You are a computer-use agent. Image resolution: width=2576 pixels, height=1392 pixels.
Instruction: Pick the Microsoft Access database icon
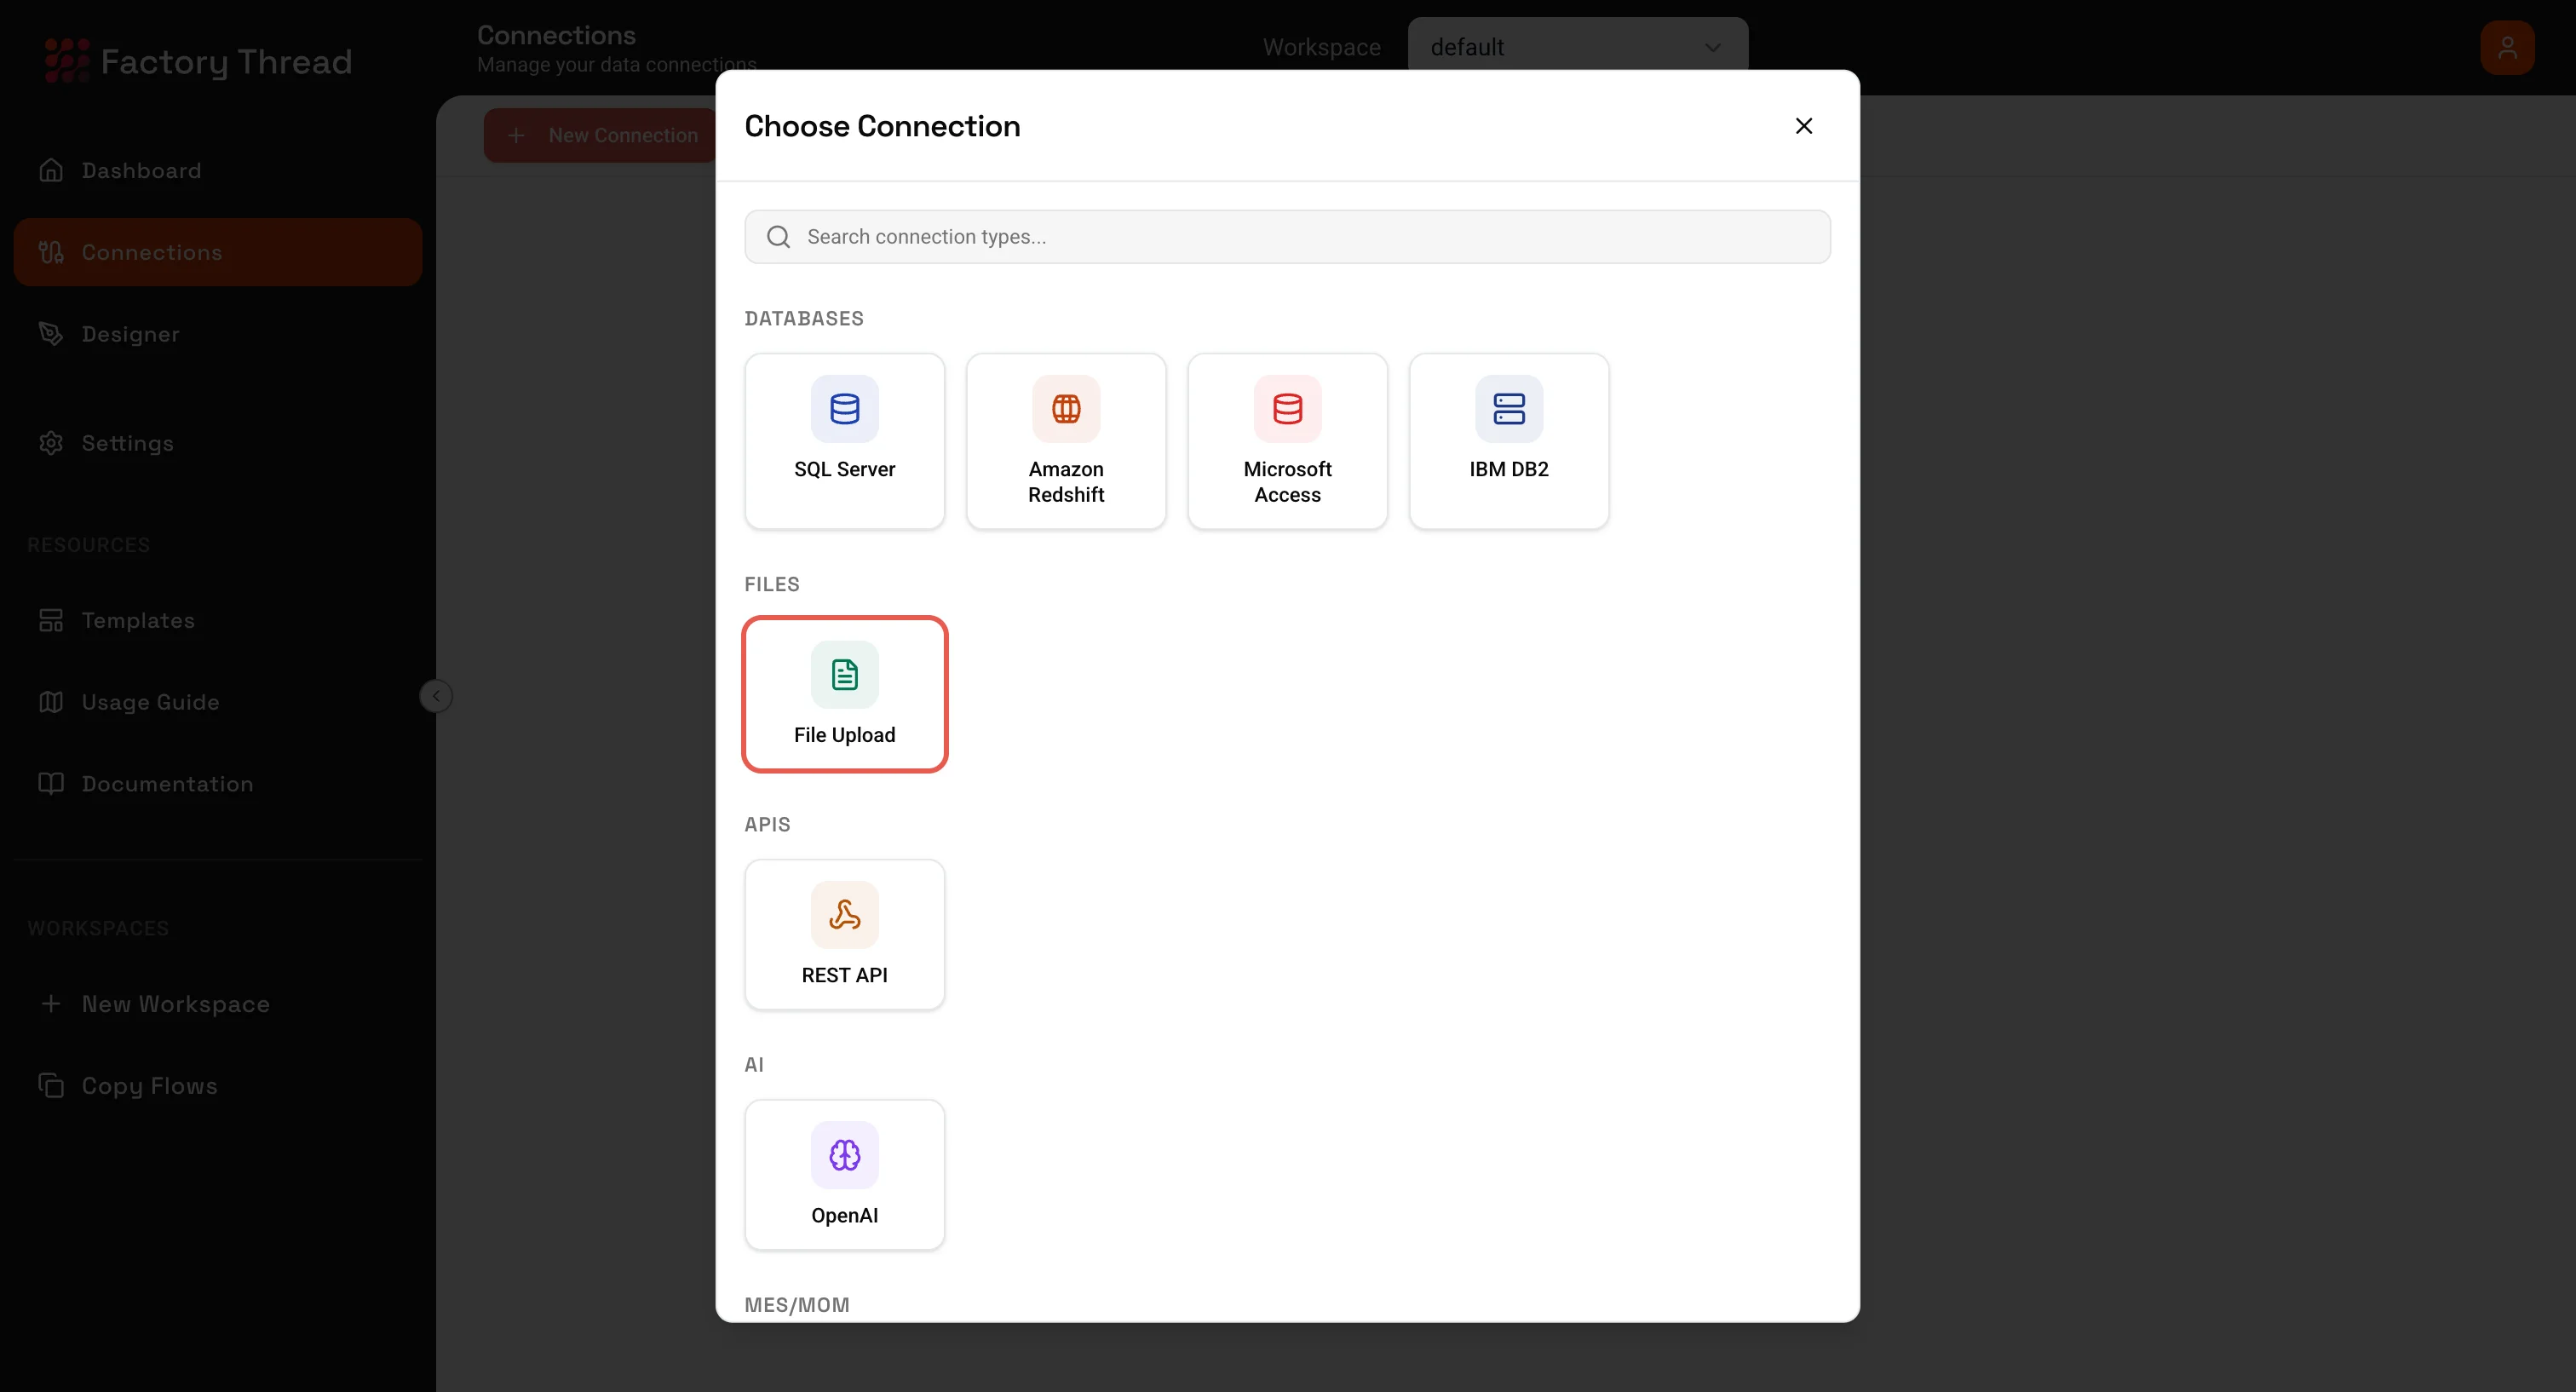coord(1287,440)
